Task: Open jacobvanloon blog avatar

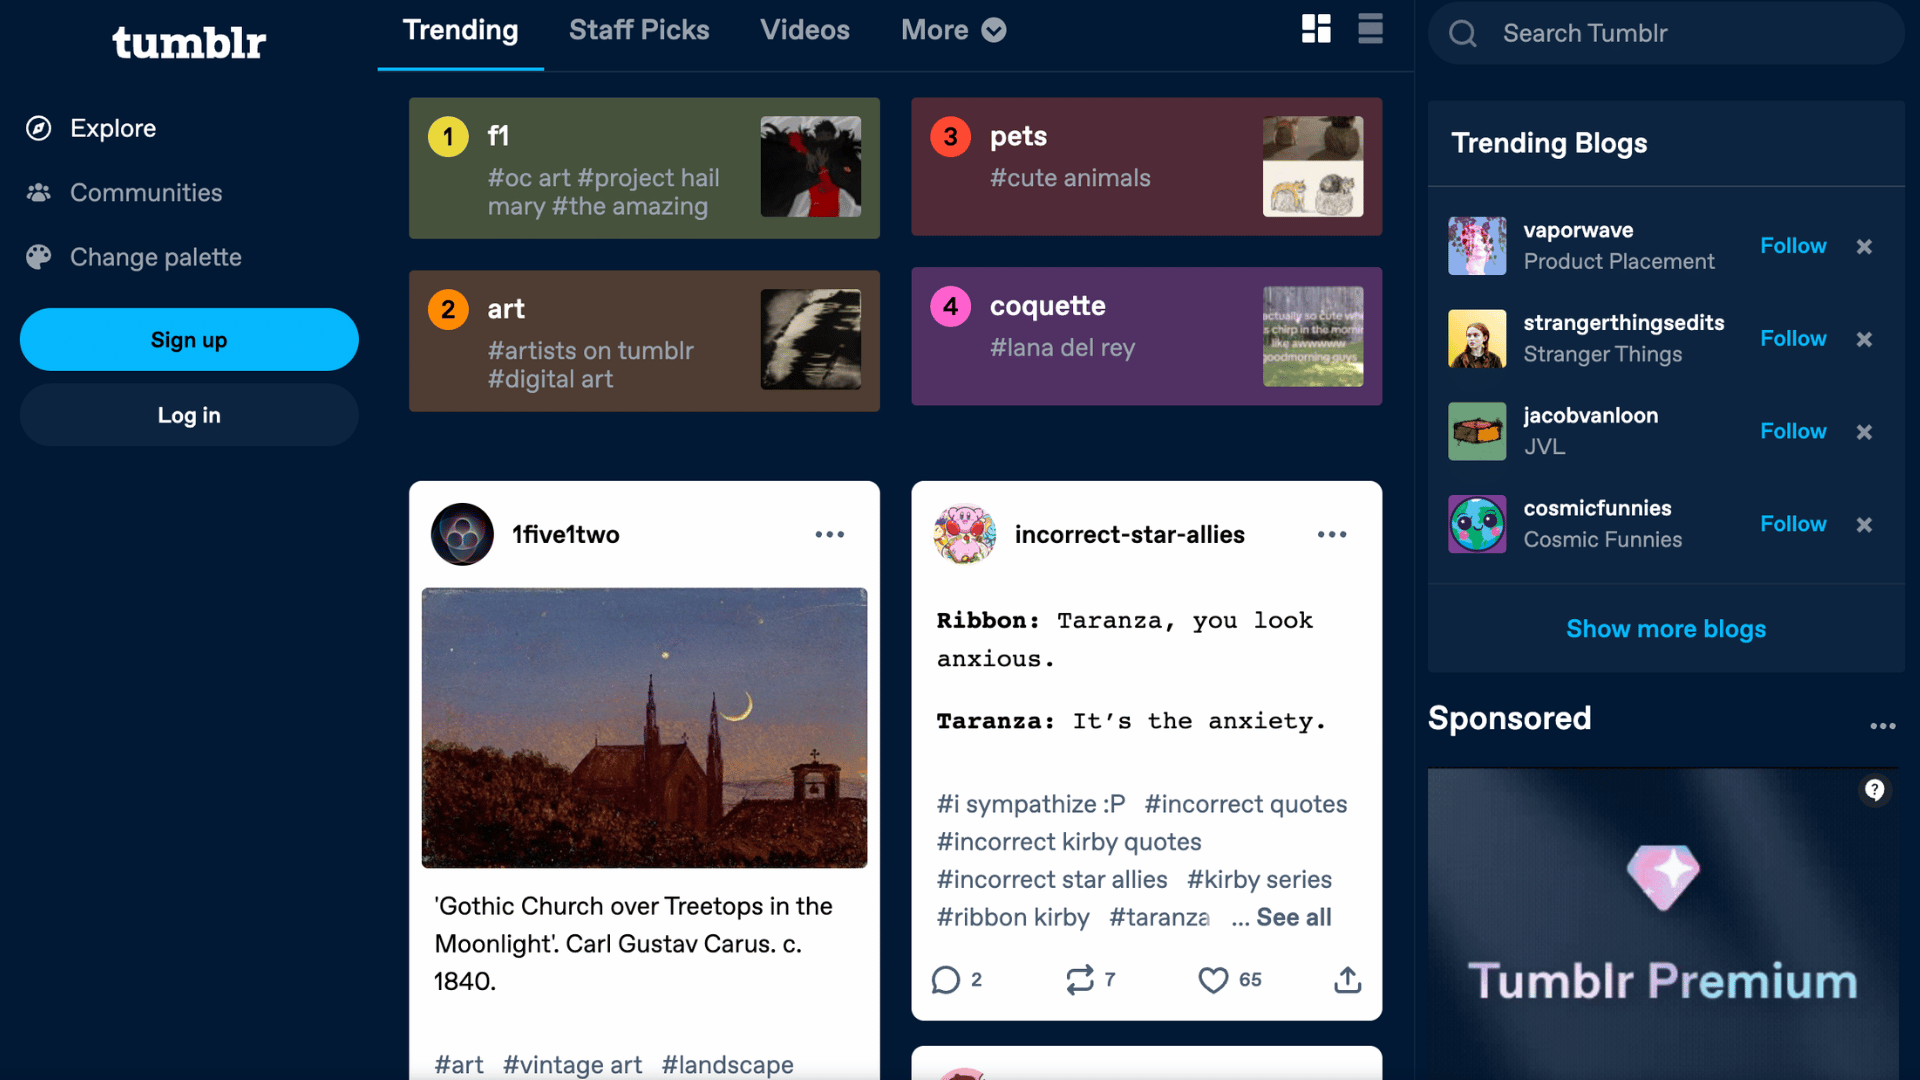Action: pyautogui.click(x=1477, y=432)
